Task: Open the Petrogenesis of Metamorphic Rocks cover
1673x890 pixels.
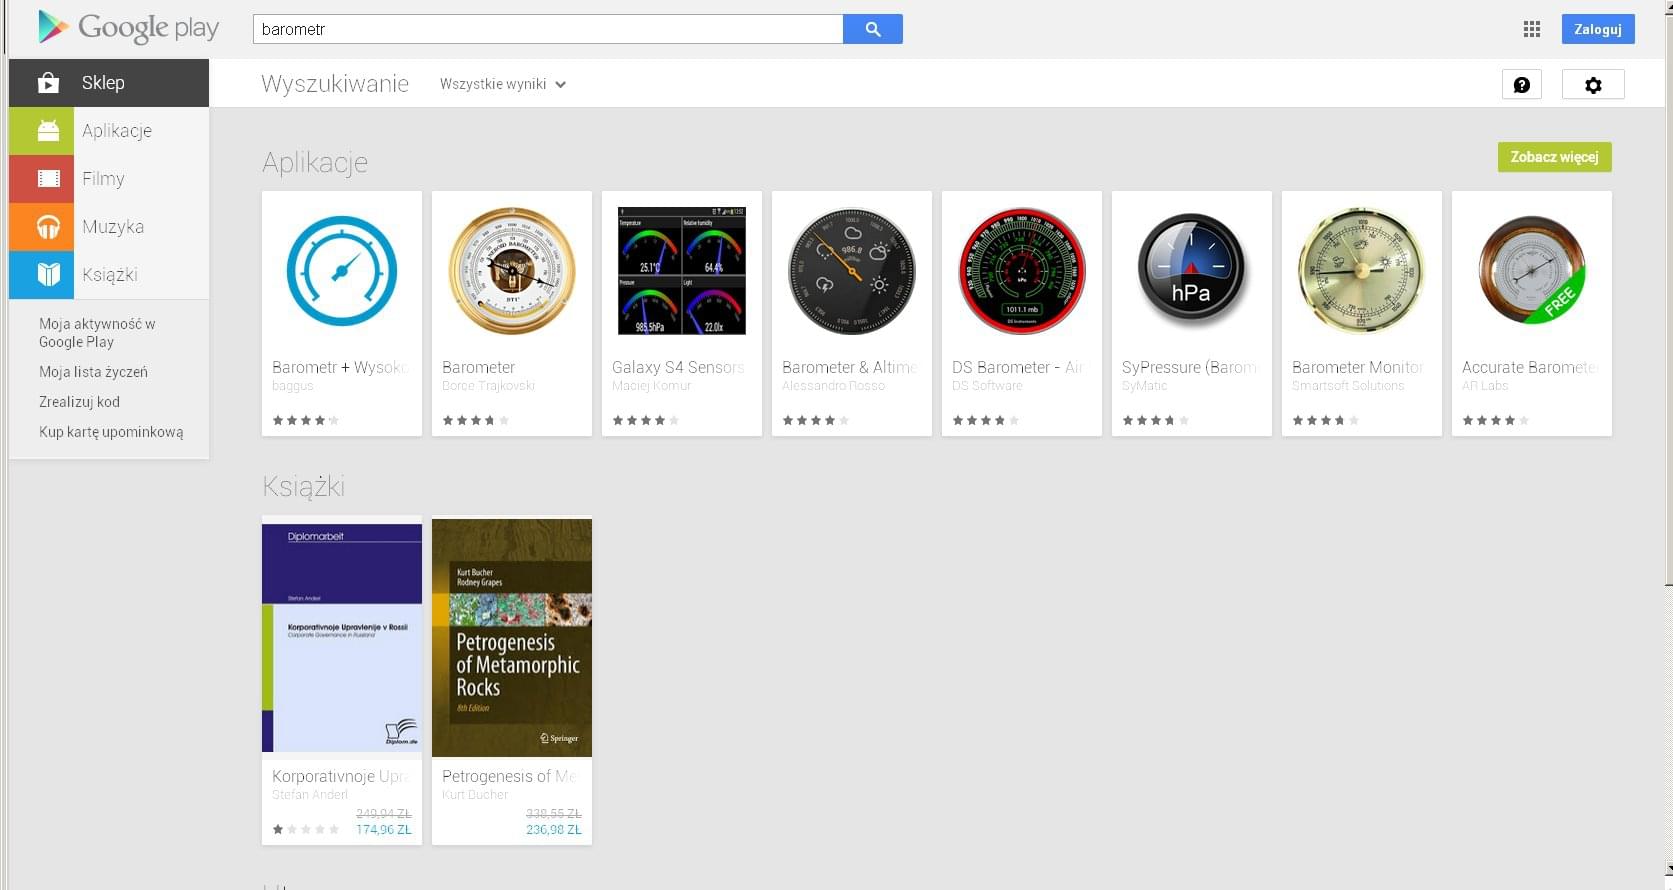Action: pyautogui.click(x=512, y=637)
